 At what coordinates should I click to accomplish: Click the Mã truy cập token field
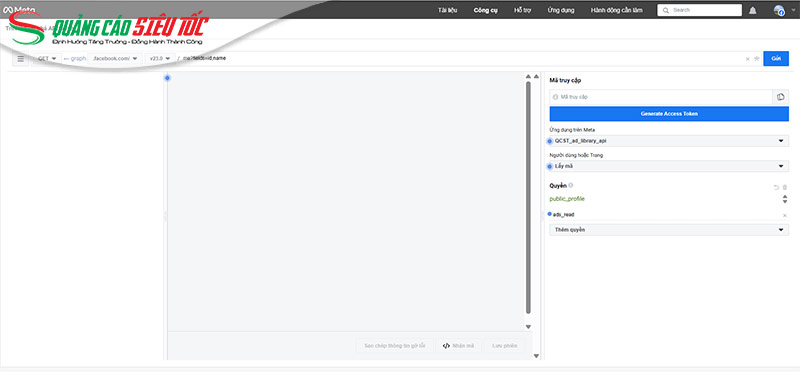click(661, 97)
